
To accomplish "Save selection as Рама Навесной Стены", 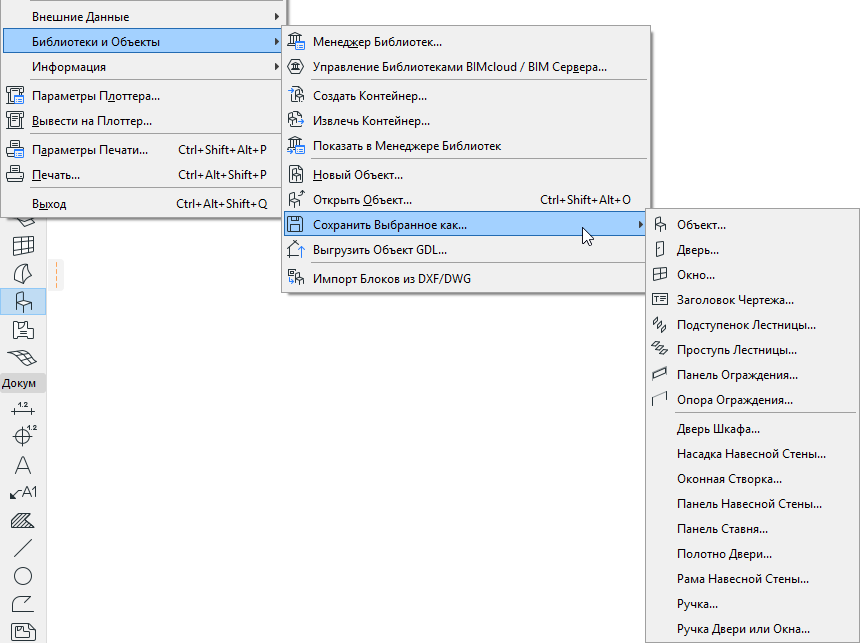I will click(752, 579).
